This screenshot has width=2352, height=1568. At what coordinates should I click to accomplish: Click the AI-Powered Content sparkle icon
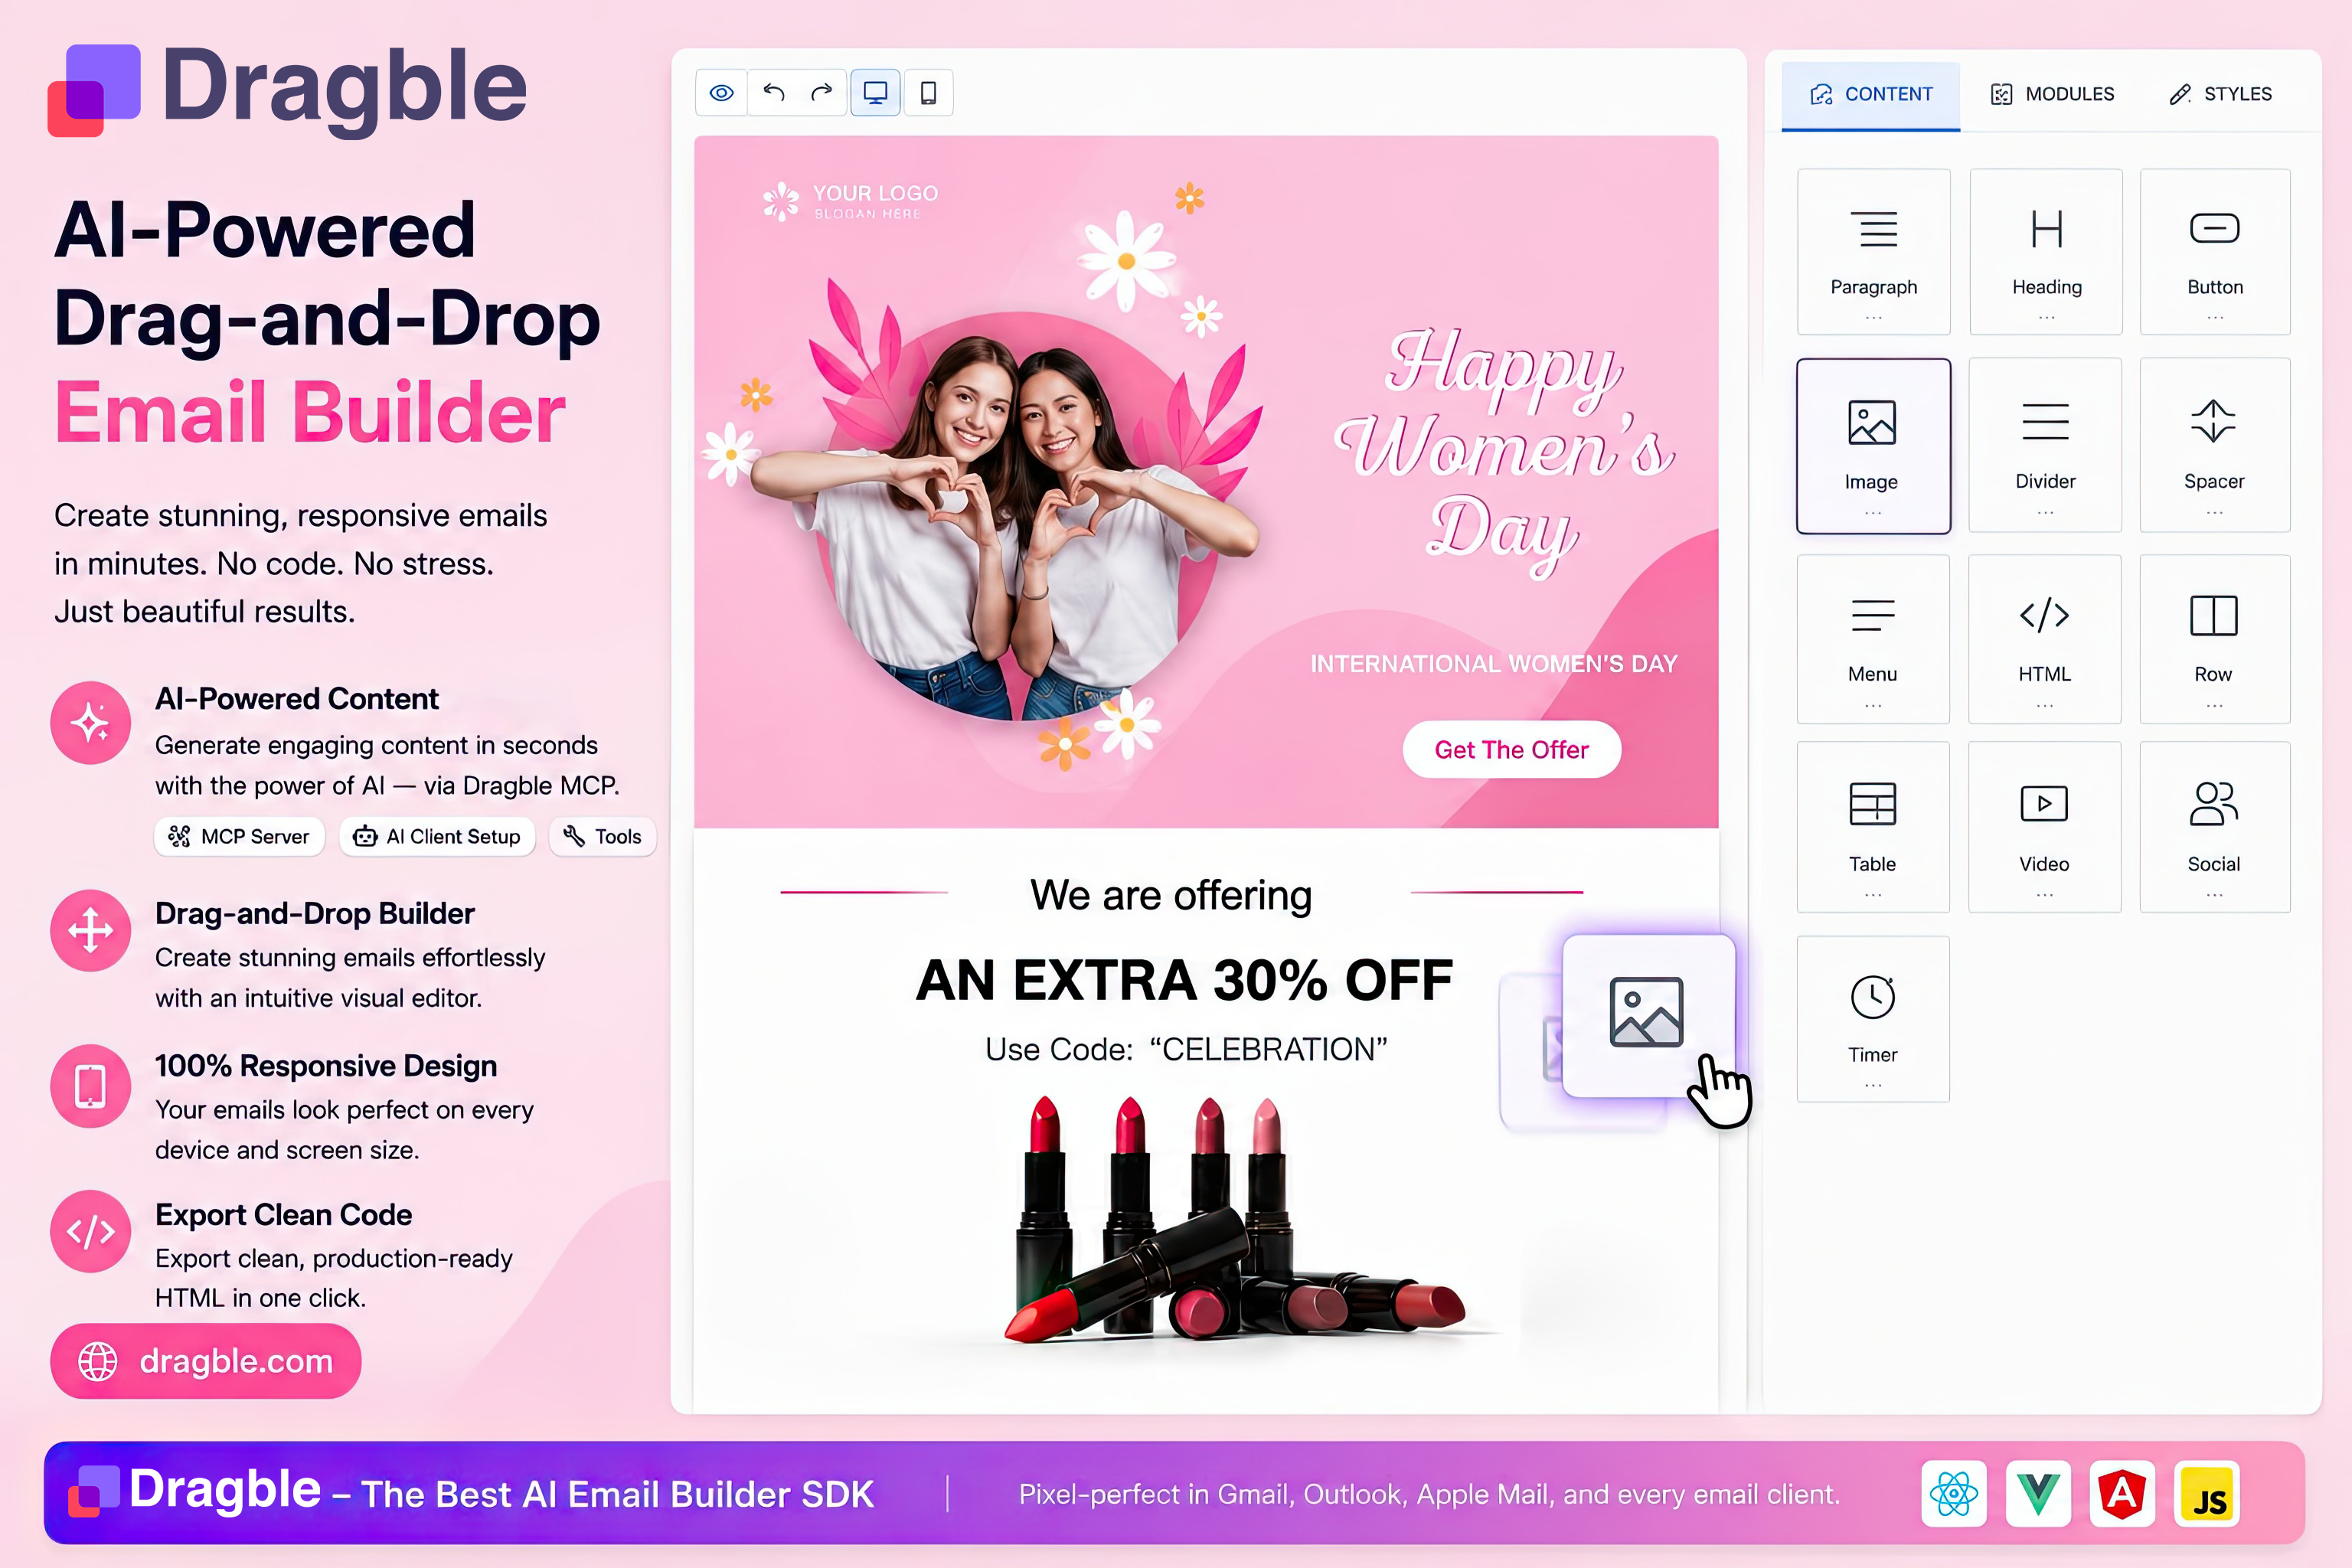click(91, 723)
